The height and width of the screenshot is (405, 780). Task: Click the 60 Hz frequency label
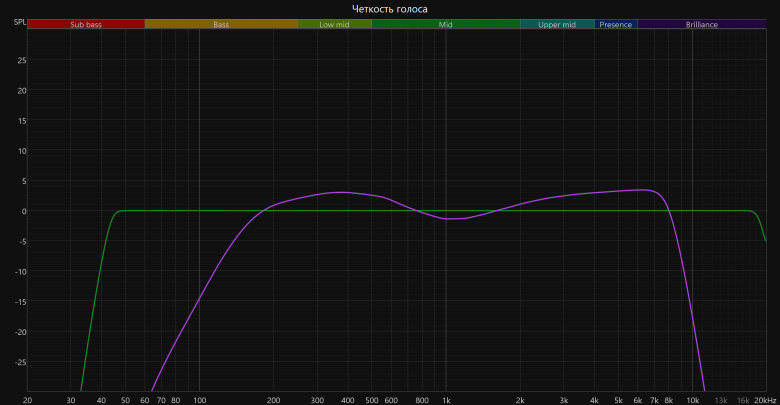coord(145,400)
